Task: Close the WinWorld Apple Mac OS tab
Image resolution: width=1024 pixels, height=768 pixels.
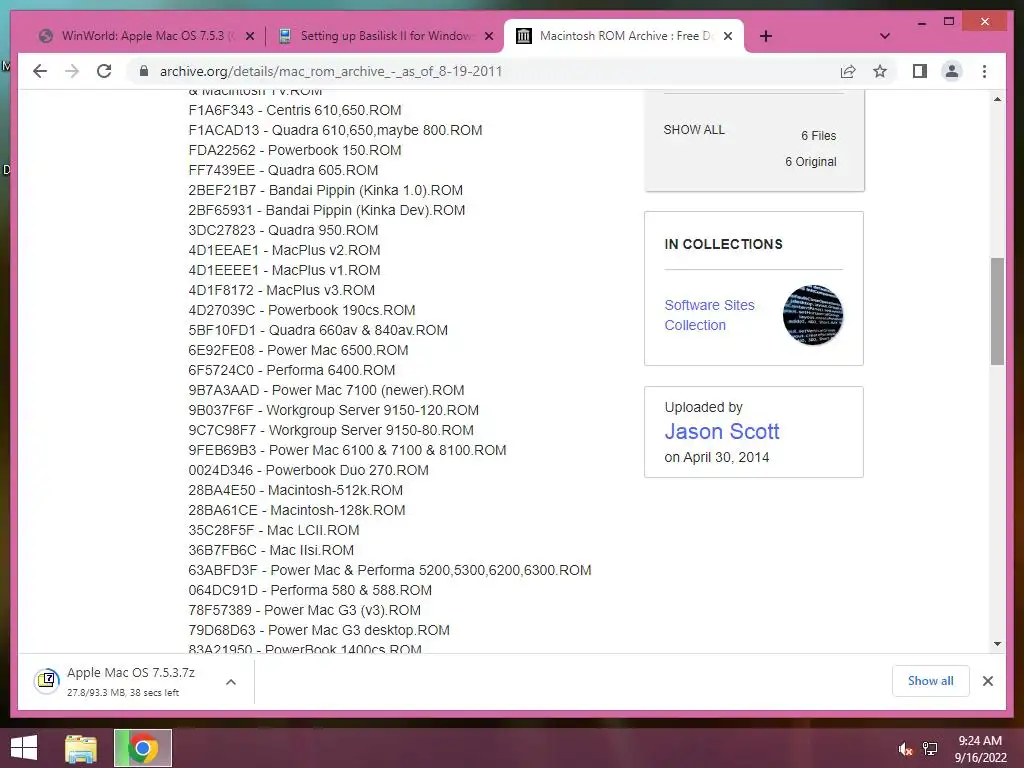Action: coord(249,36)
